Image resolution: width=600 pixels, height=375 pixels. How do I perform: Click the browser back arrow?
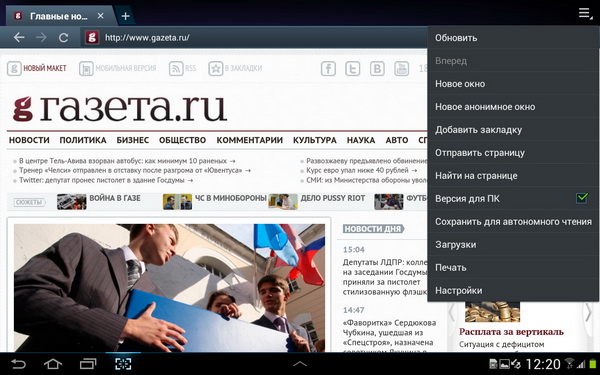(19, 38)
